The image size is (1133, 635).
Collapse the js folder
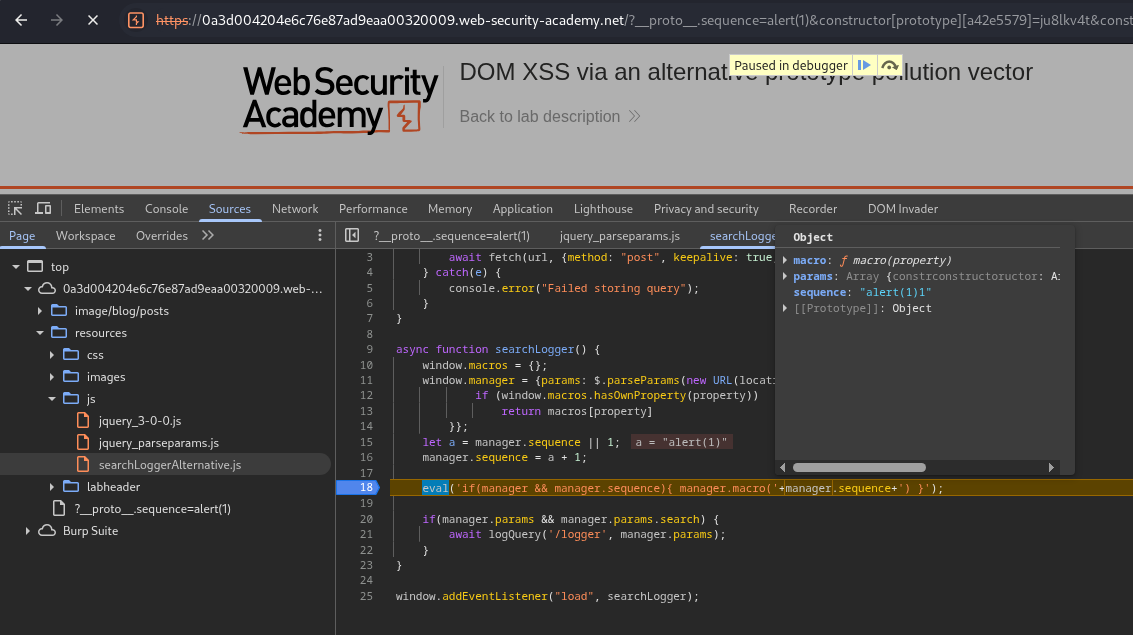tap(52, 399)
